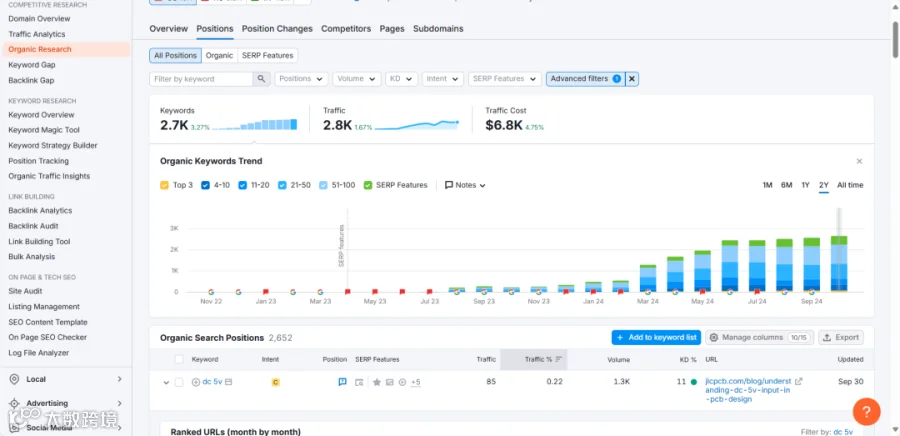Toggle the Top 3 legend checkbox
The width and height of the screenshot is (900, 436).
coord(164,185)
